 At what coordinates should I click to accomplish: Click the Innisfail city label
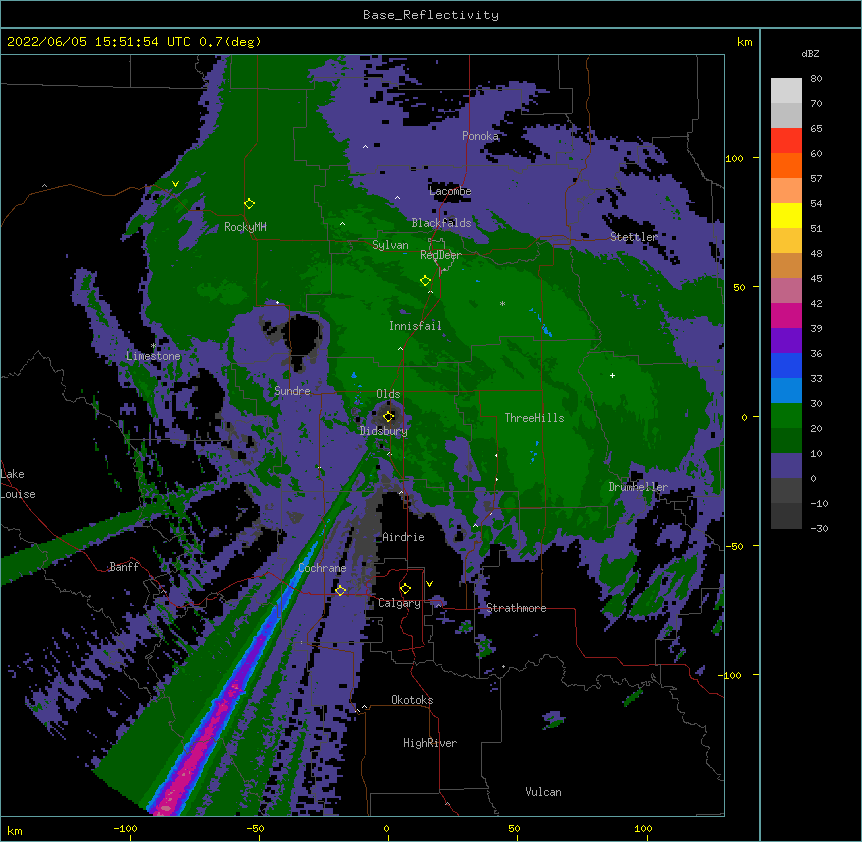[415, 326]
